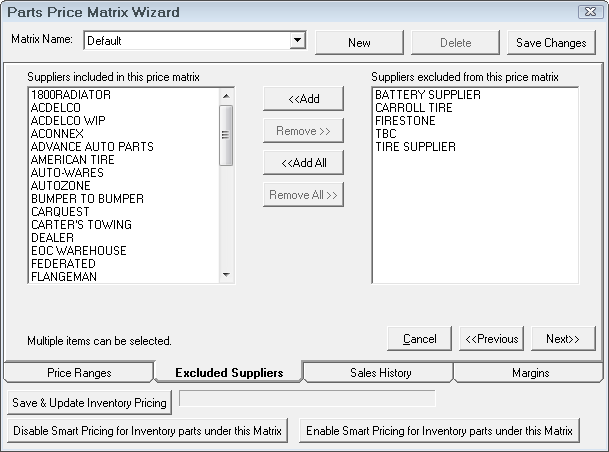Click the <<Add supplier button

pos(303,98)
